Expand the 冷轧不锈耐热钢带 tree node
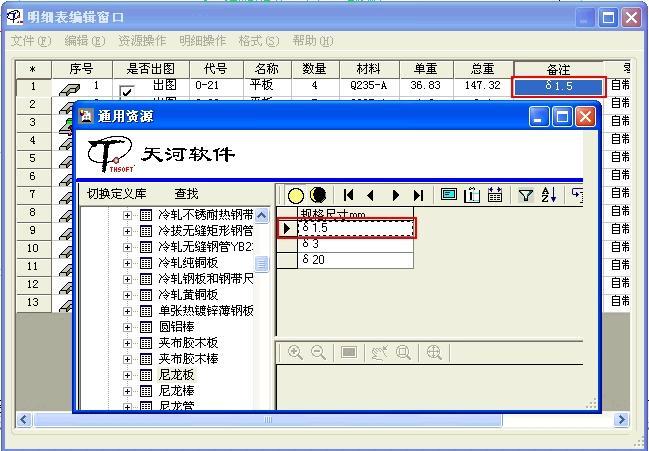 coord(127,215)
